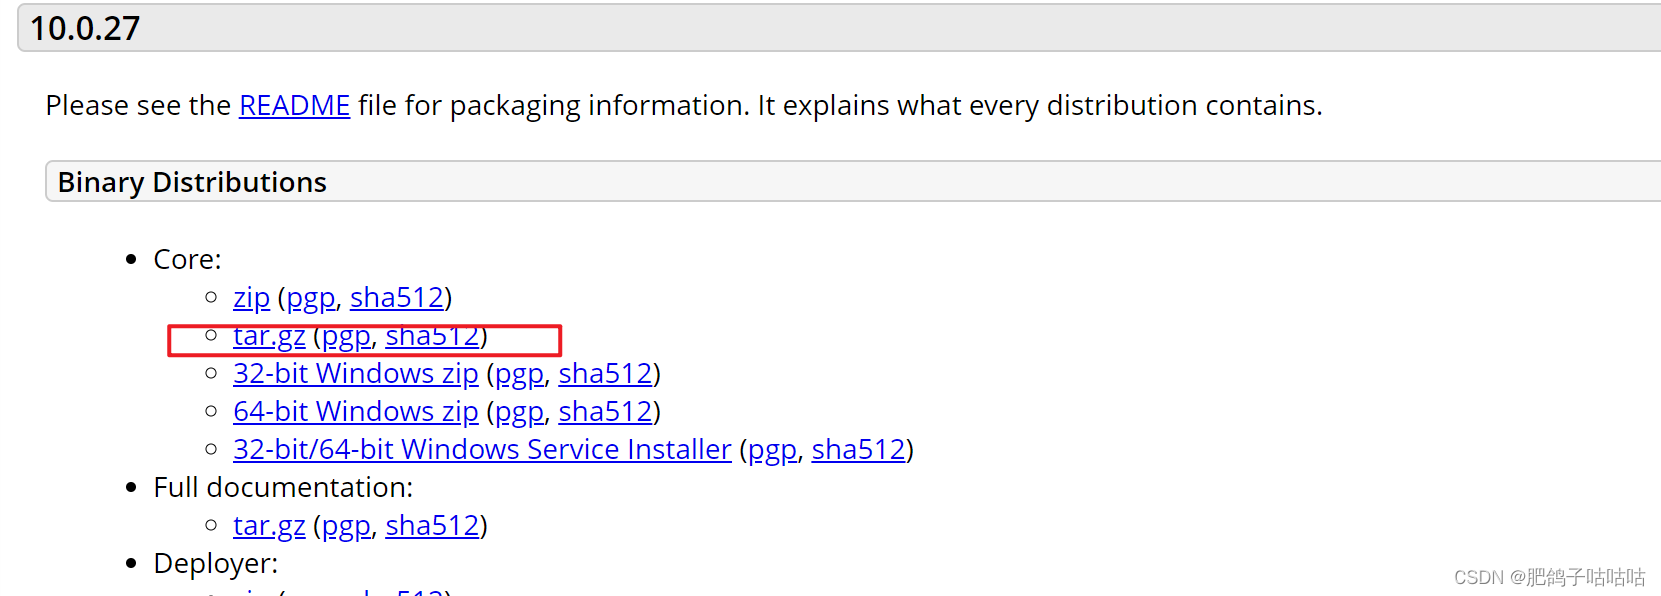
Task: Open sha512 checksum for Core zip
Action: tap(397, 298)
